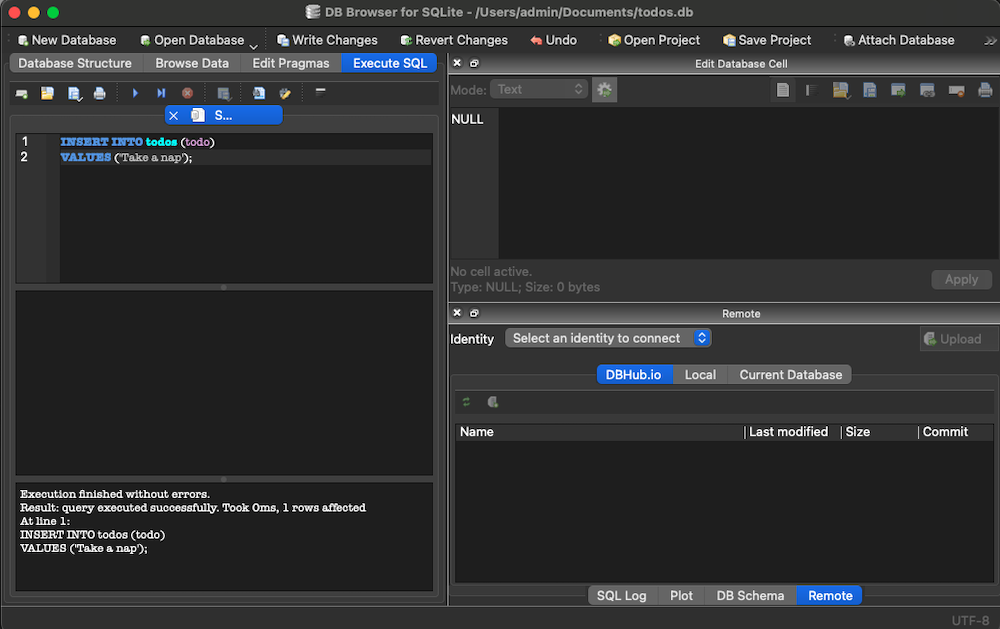Screen dimensions: 1000x629
Task: Select the DB Schema bottom tab
Action: point(750,595)
